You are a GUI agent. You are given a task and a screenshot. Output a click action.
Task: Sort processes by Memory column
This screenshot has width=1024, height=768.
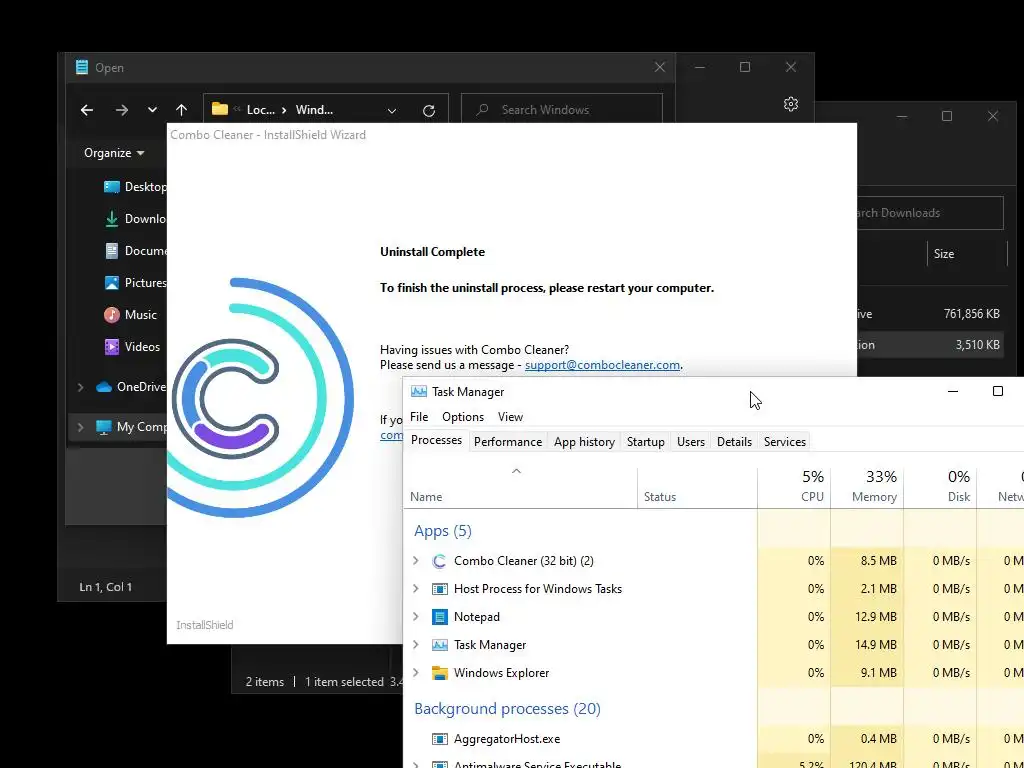pos(867,486)
